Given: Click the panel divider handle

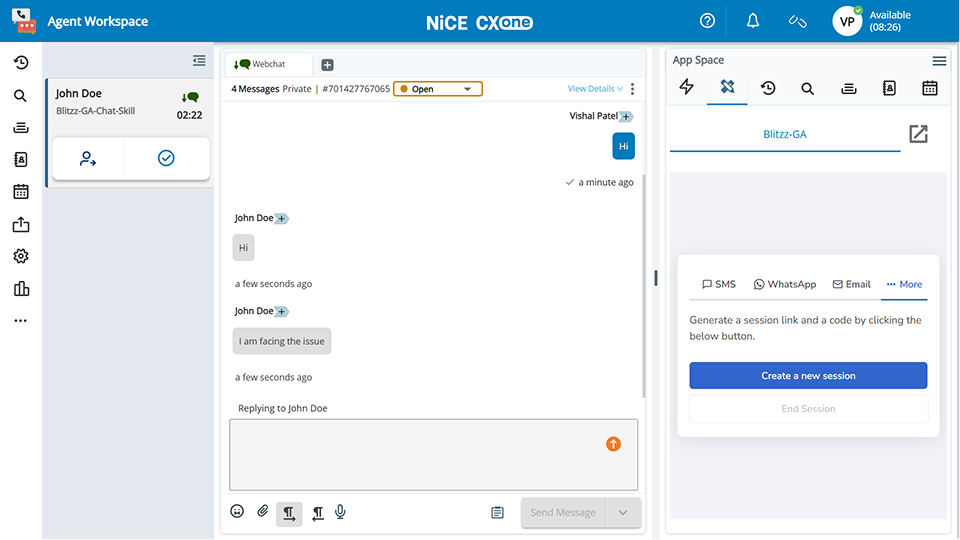Looking at the screenshot, I should coord(656,279).
